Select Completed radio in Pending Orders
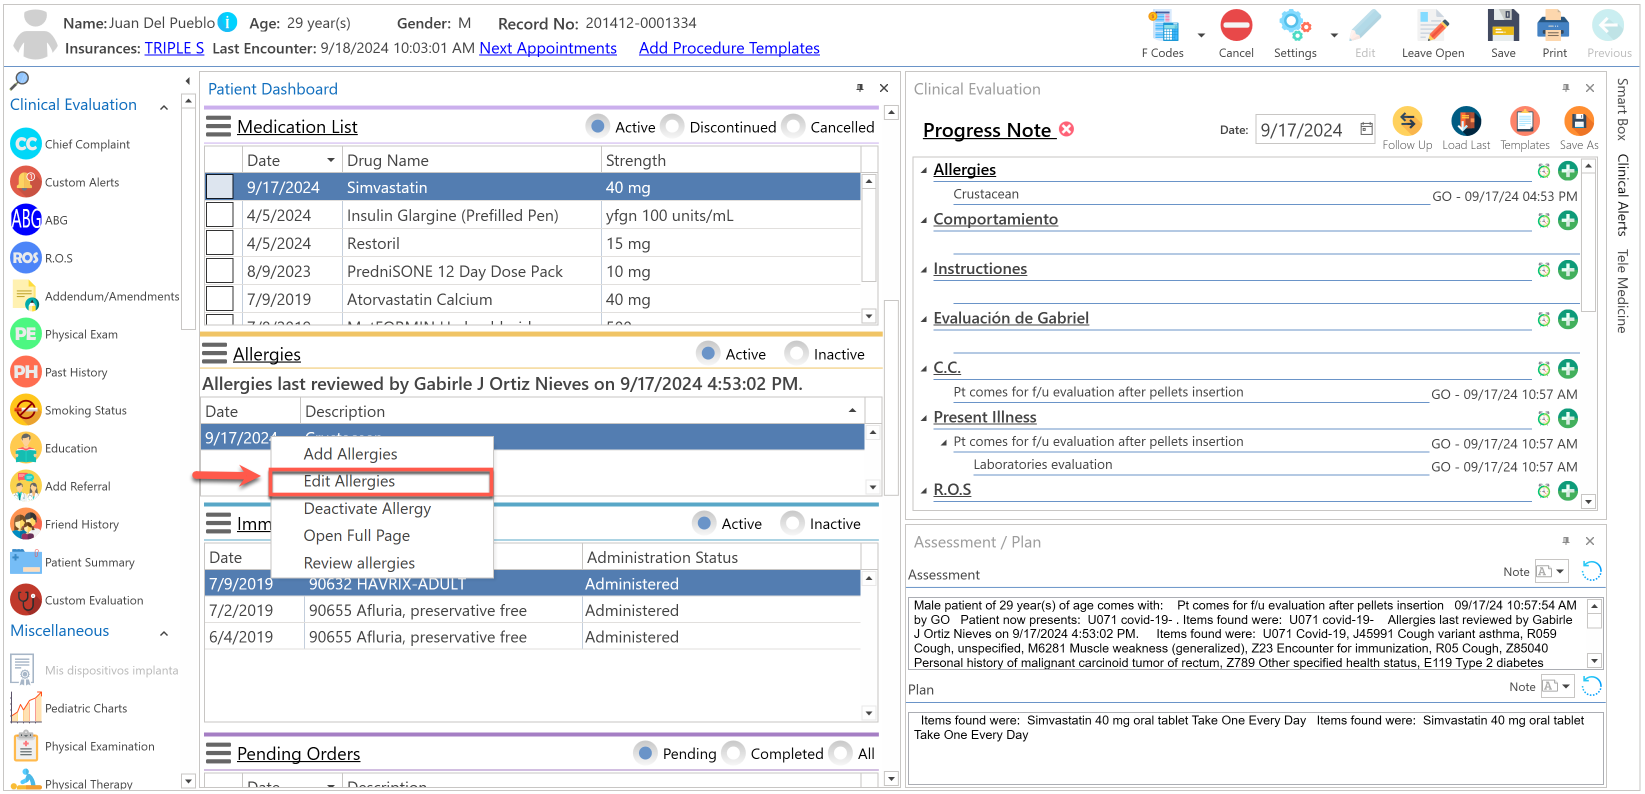The width and height of the screenshot is (1645, 794). pos(734,753)
